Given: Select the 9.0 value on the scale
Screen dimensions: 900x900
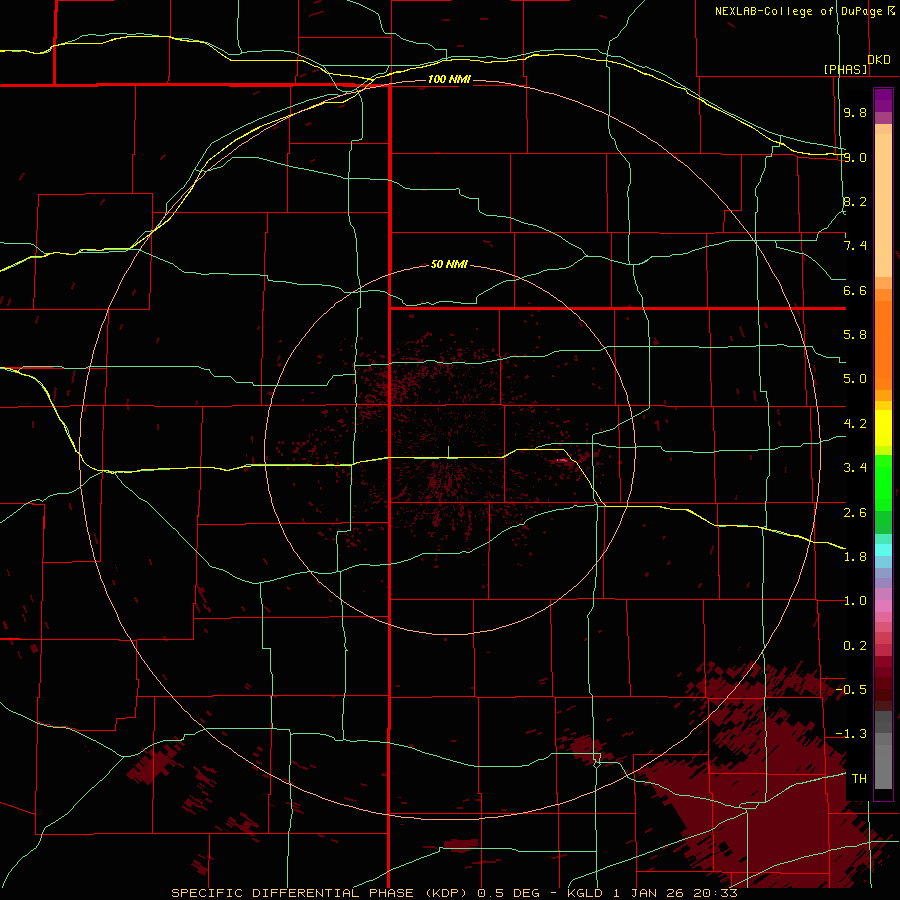Looking at the screenshot, I should [855, 157].
